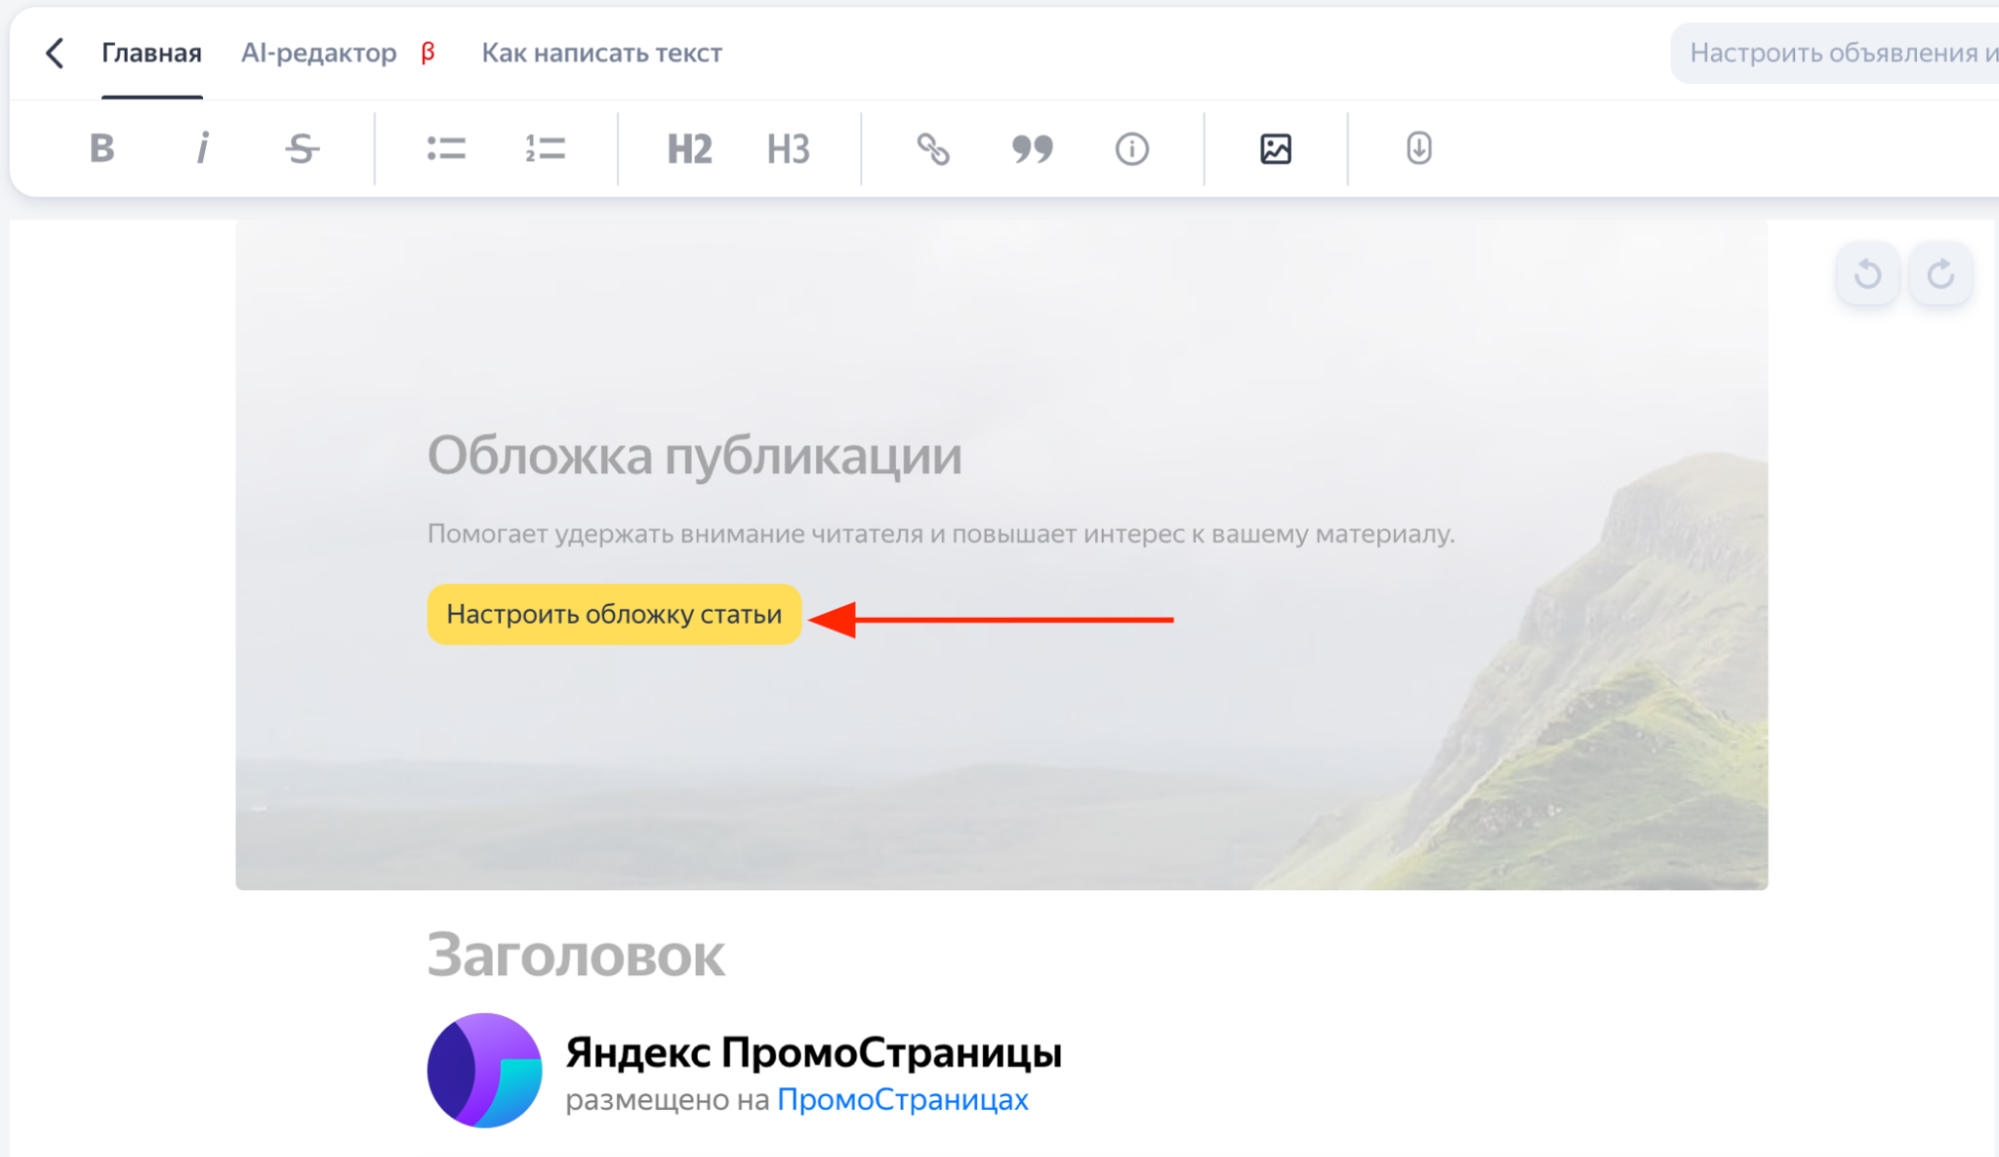1999x1157 pixels.
Task: Undo the last action
Action: click(x=1867, y=274)
